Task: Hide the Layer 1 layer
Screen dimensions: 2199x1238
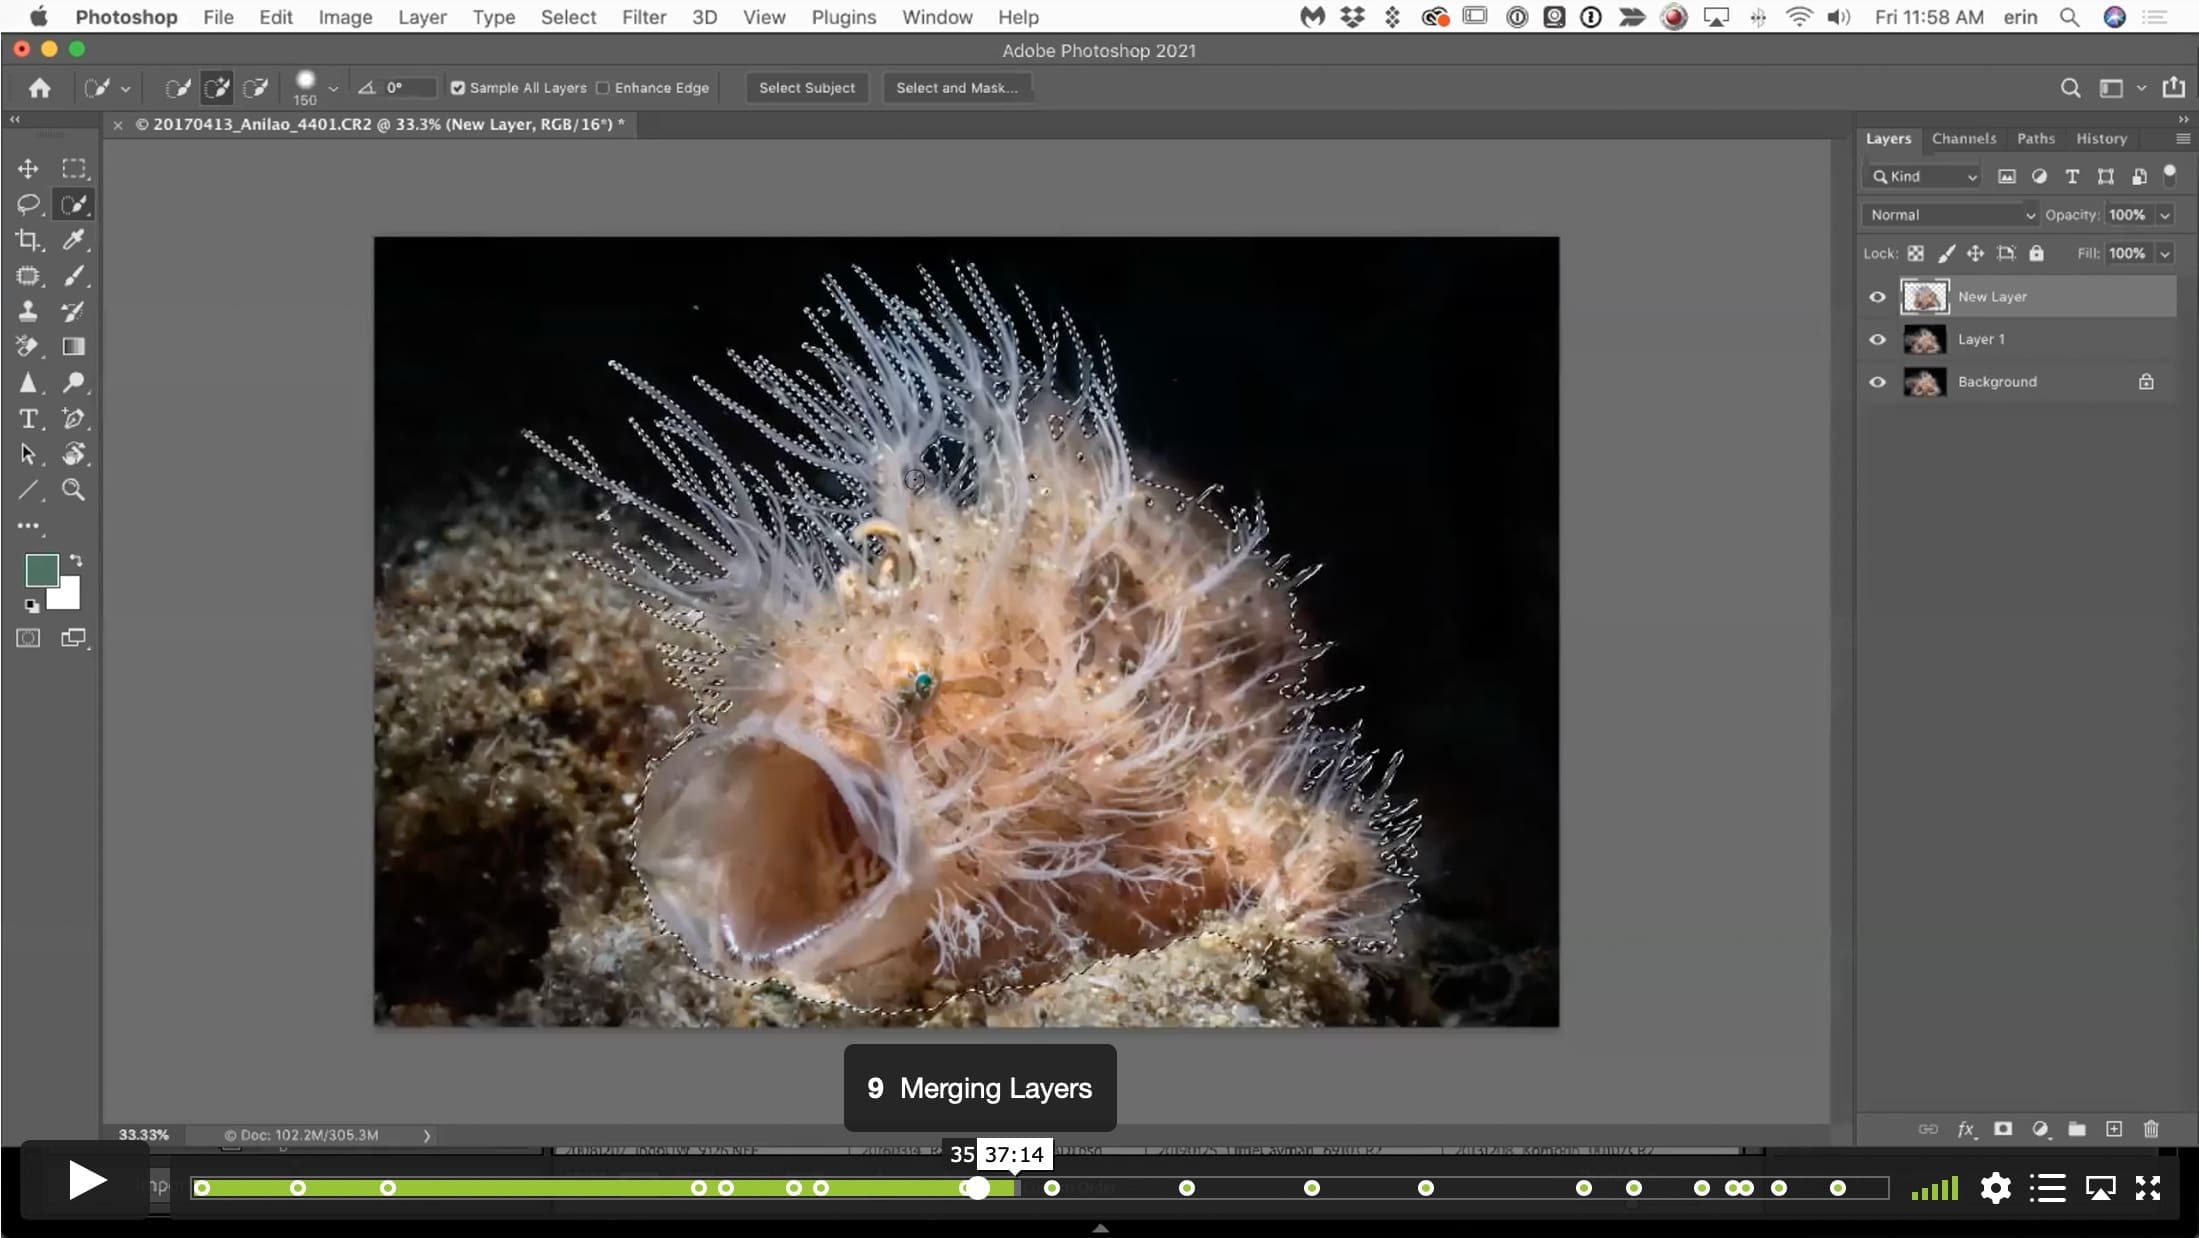Action: point(1877,340)
